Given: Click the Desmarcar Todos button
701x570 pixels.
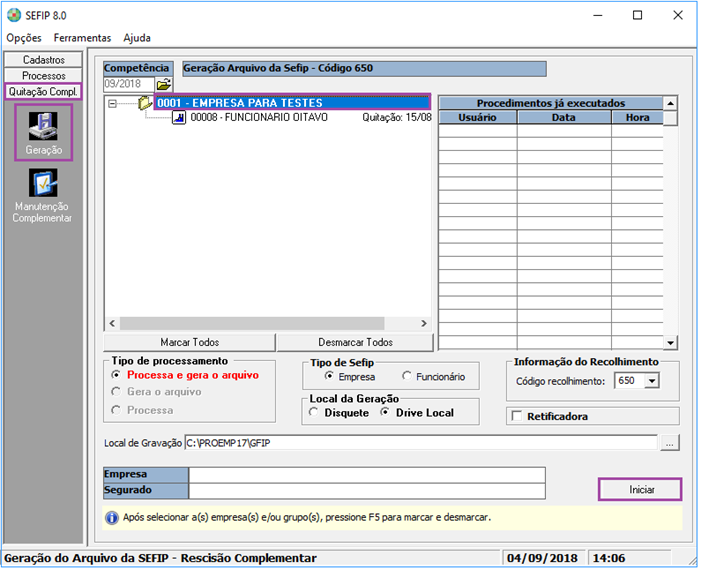Looking at the screenshot, I should (x=355, y=342).
